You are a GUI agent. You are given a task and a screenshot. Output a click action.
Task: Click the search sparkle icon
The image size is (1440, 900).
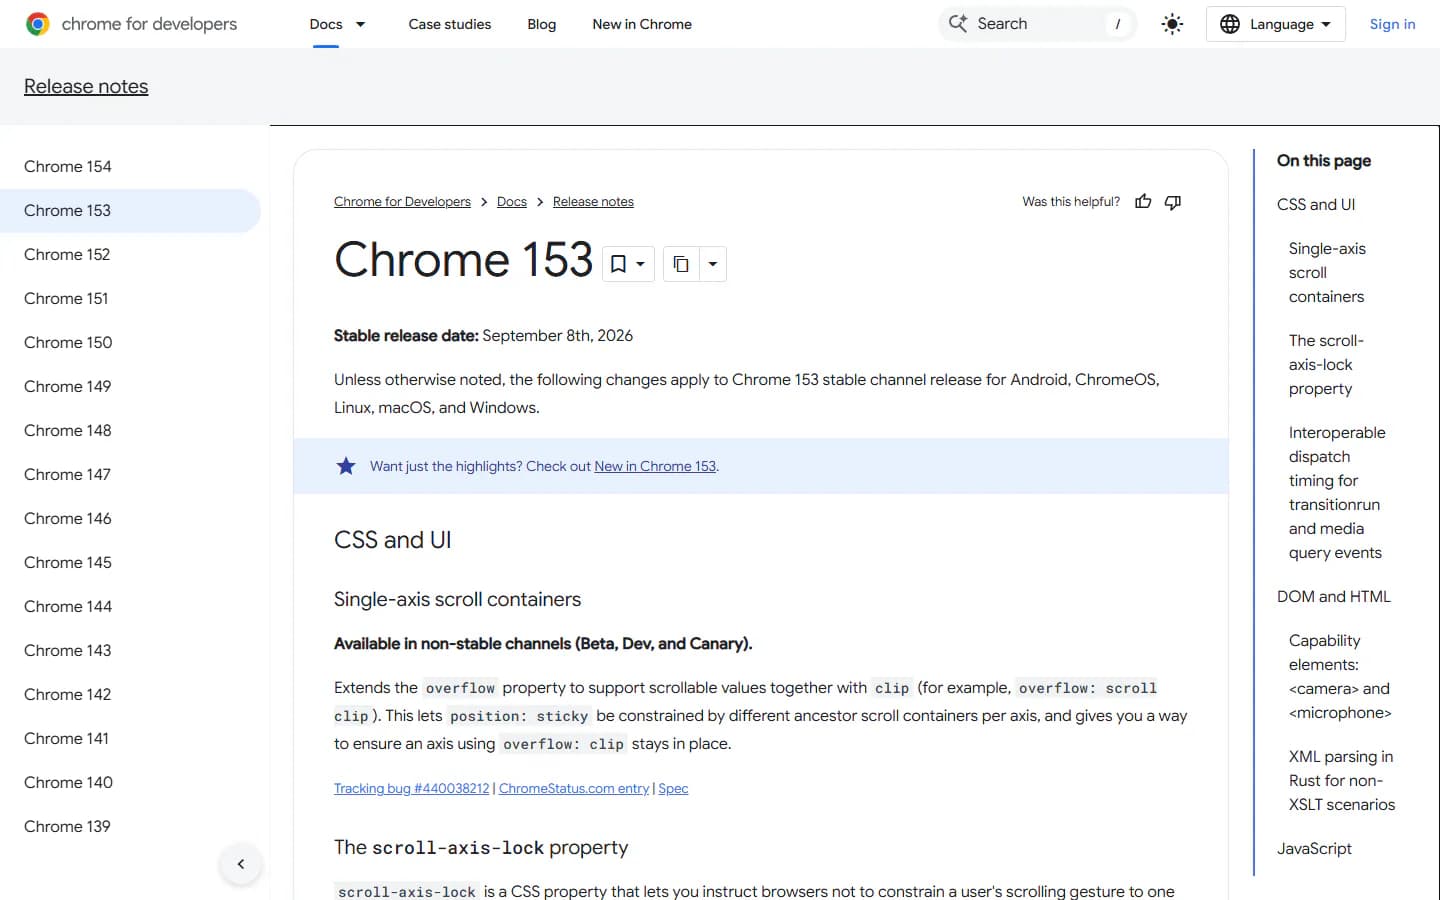pos(958,24)
